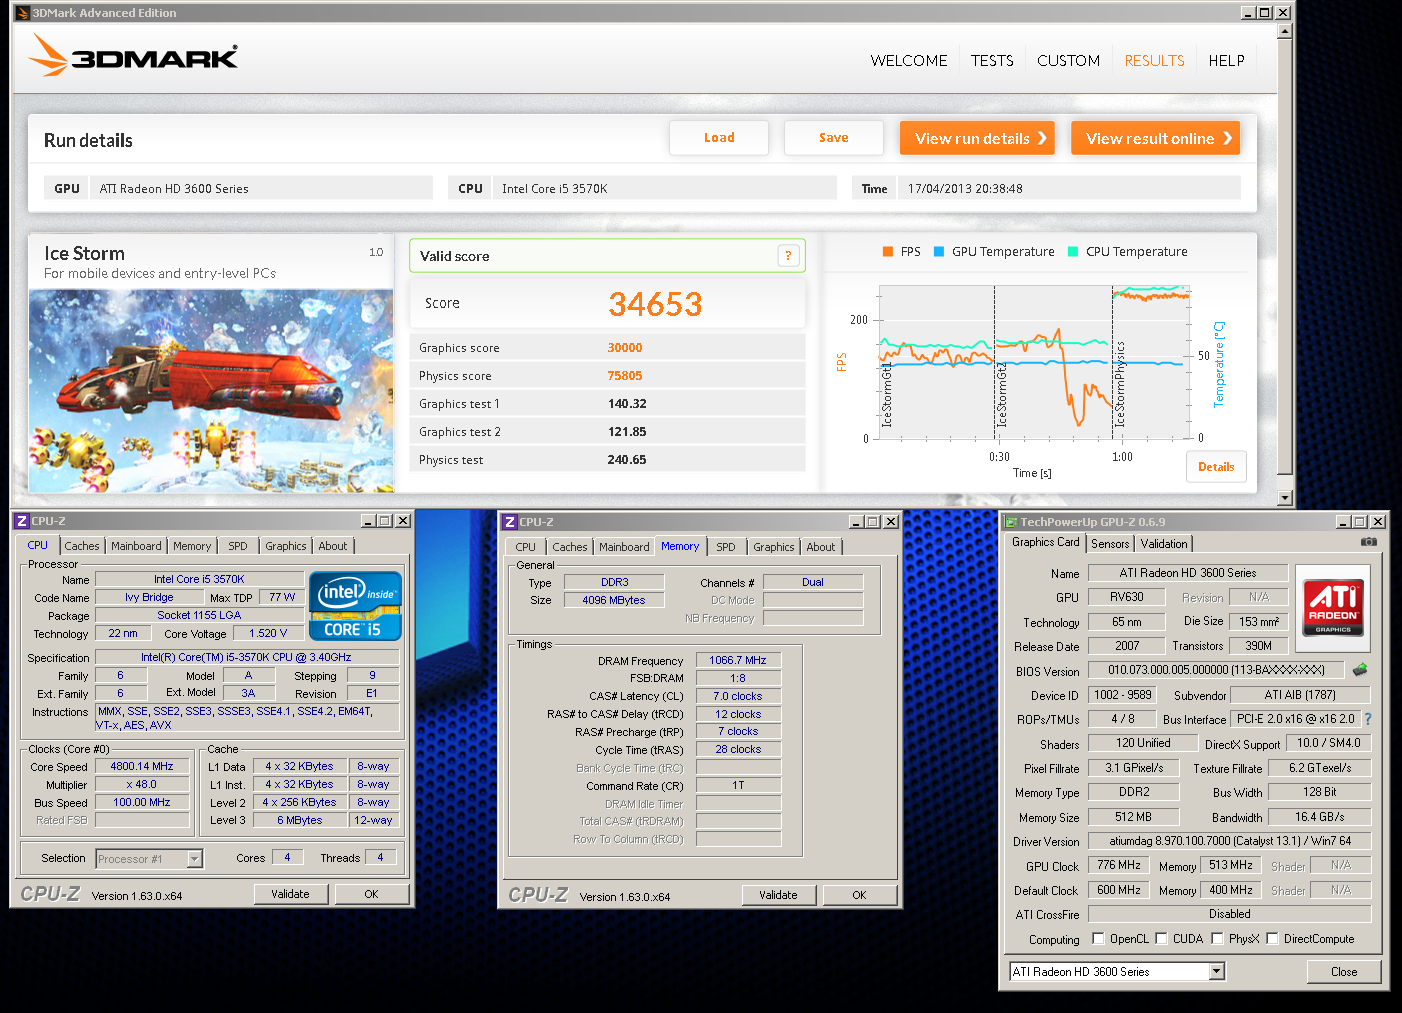
Task: Click the overall score 34653
Action: tap(655, 304)
